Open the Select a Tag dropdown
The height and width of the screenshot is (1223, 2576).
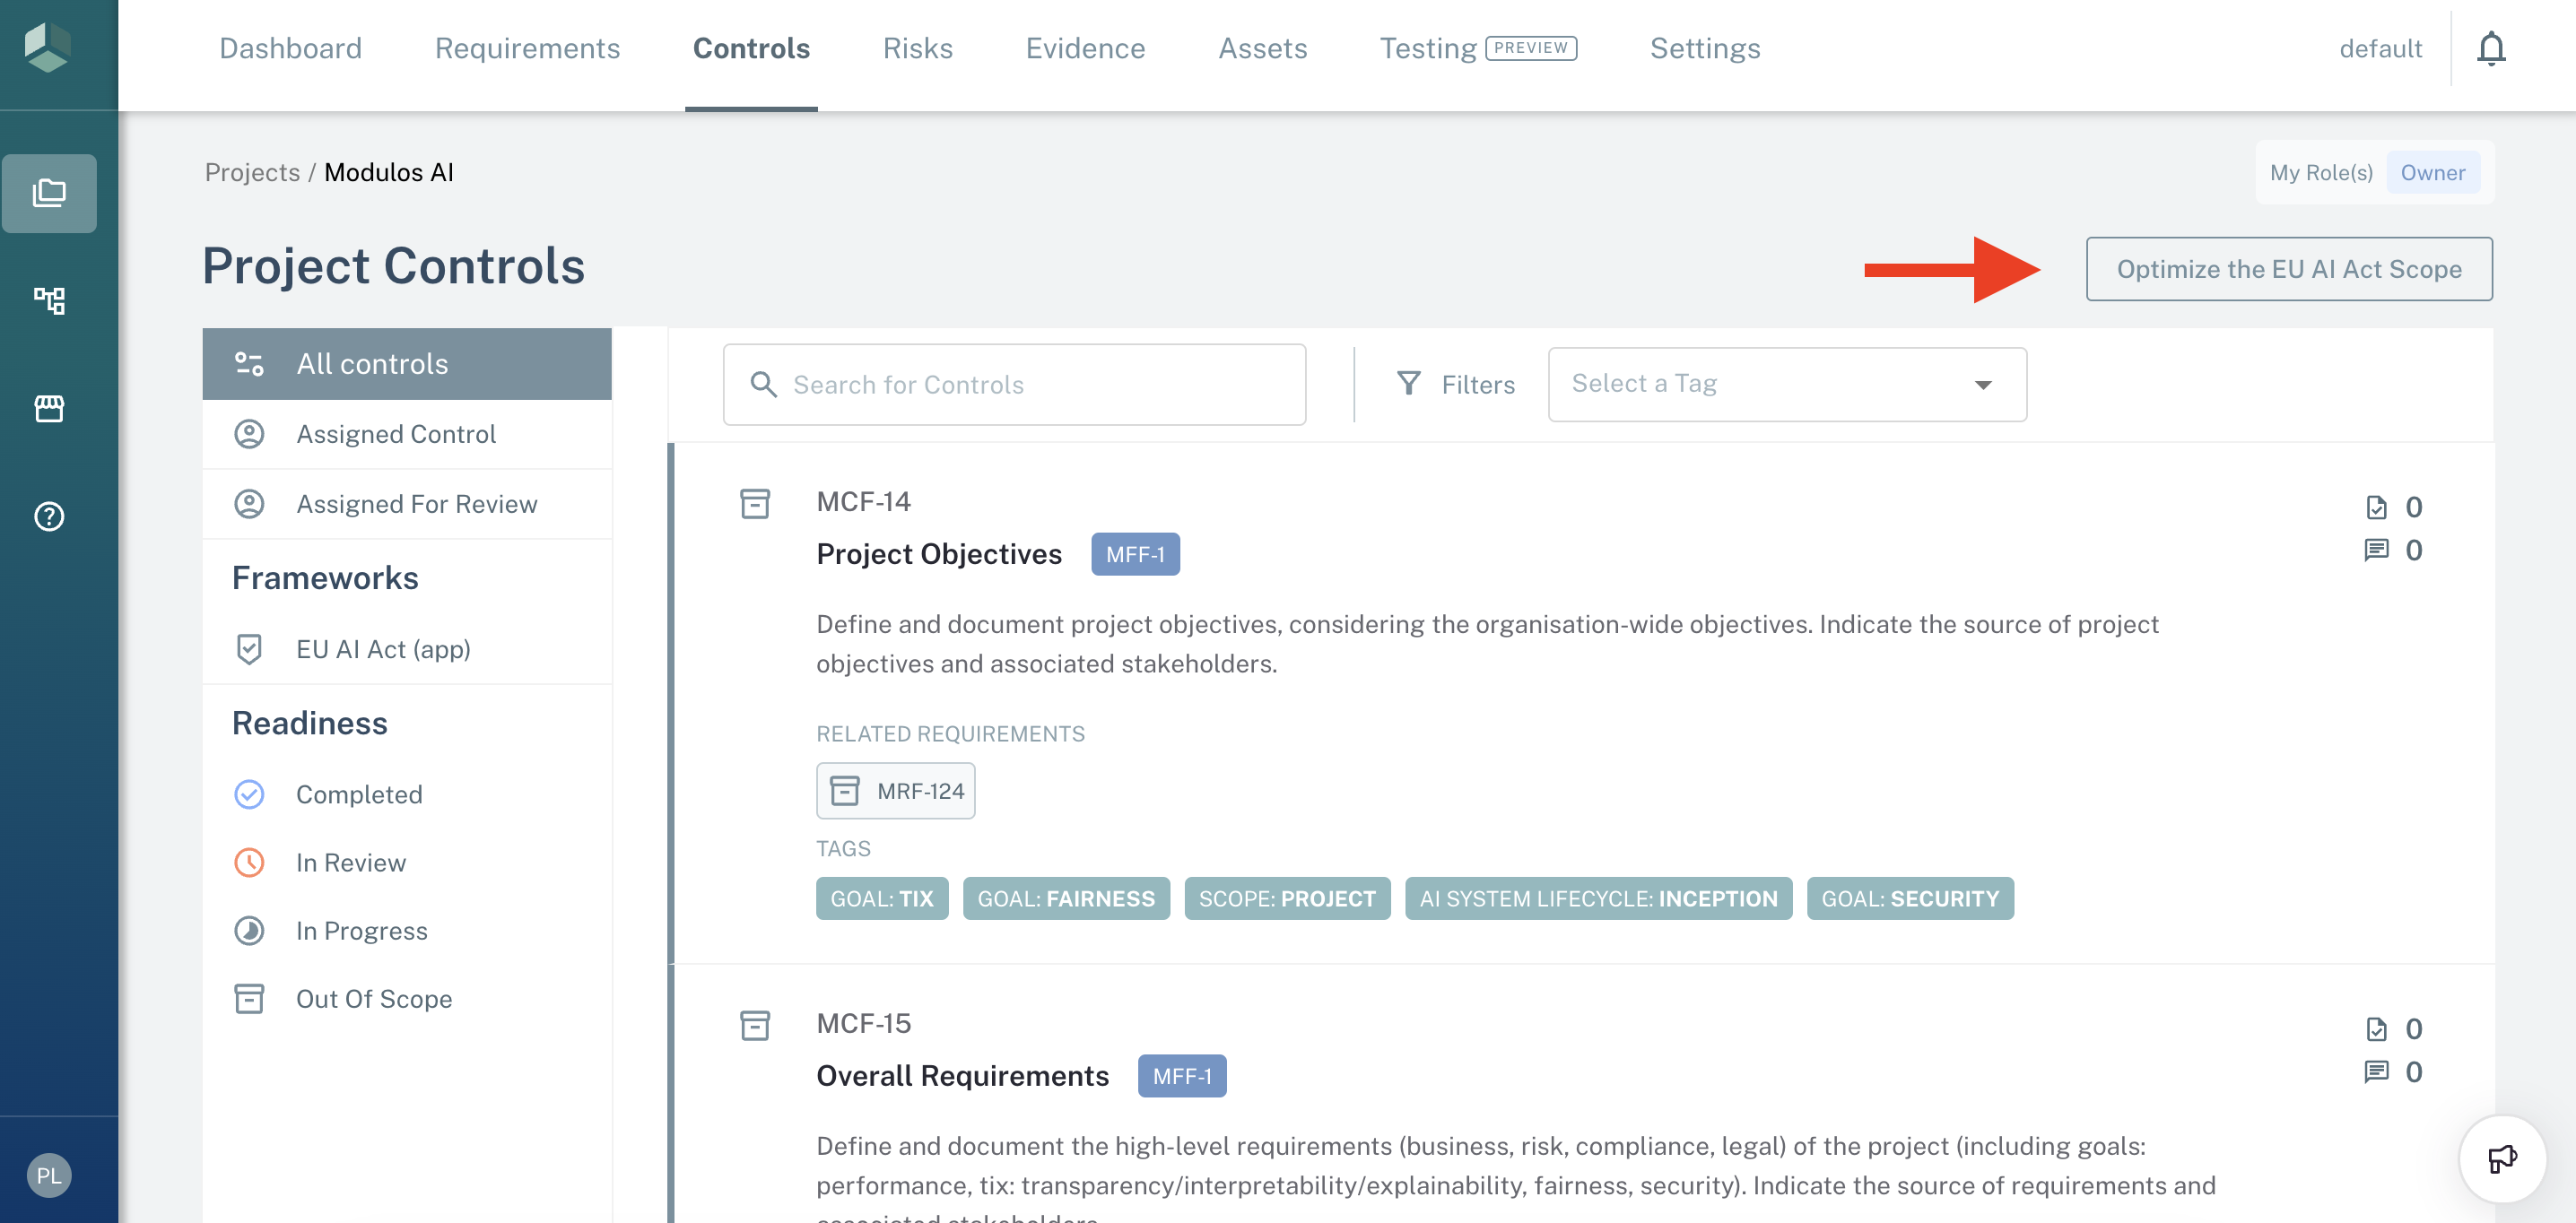(1786, 384)
